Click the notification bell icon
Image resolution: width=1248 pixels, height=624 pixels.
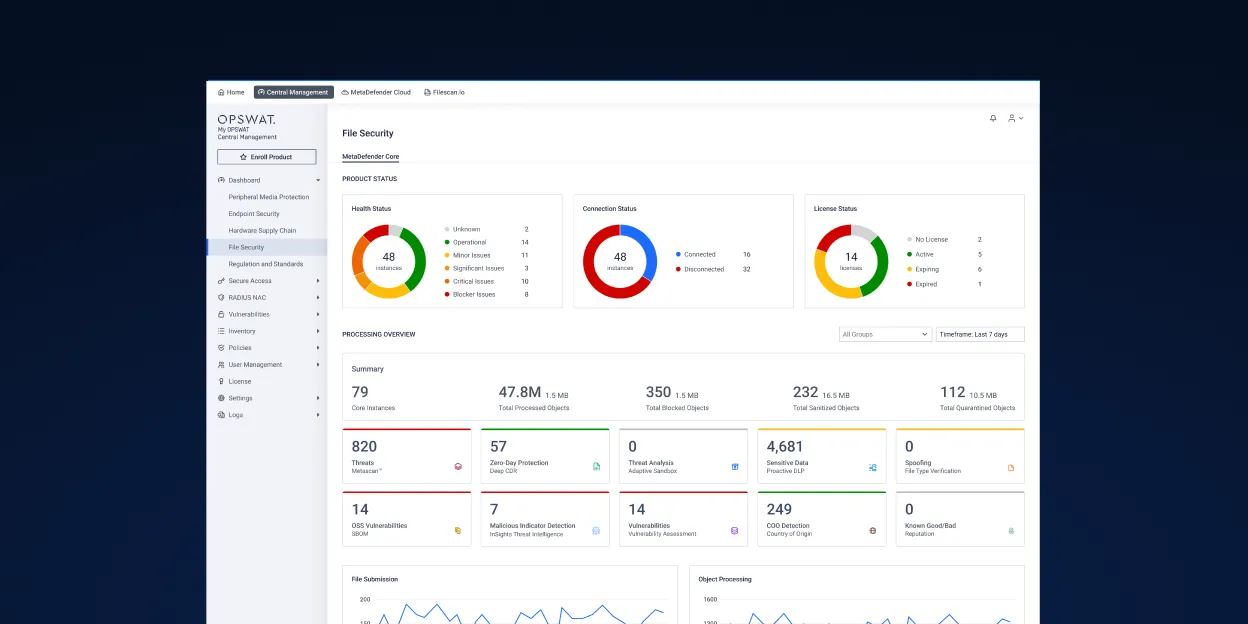993,118
